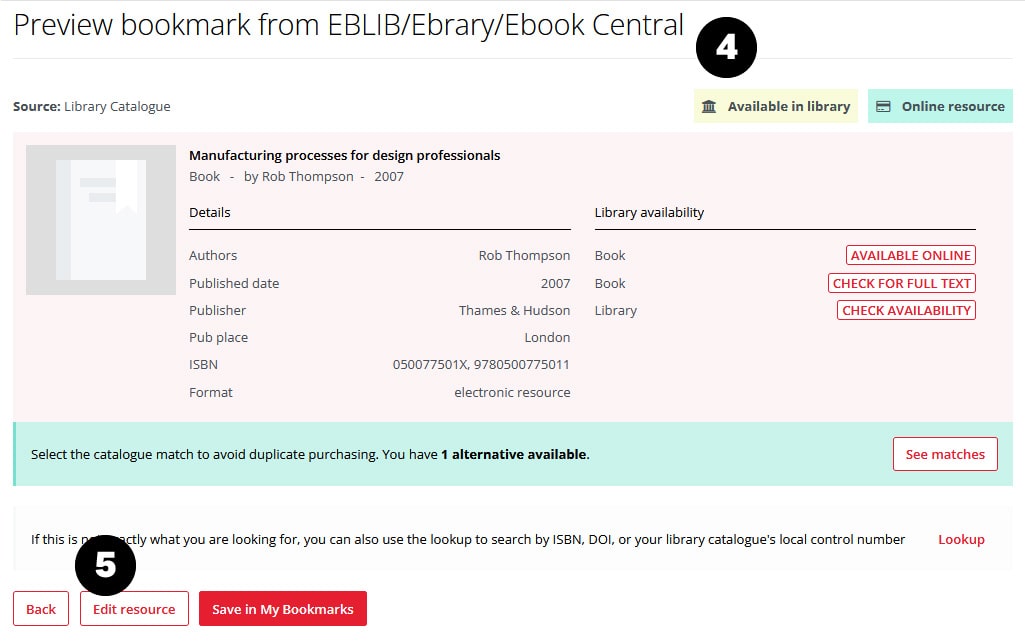
Task: Click the numbered marker 5 circle
Action: [x=105, y=566]
